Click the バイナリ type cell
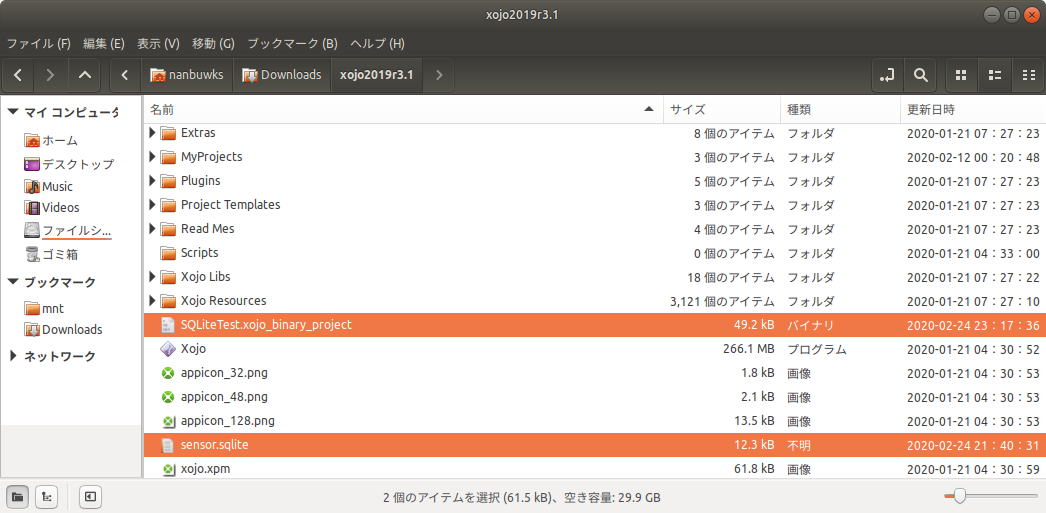This screenshot has height=513, width=1046. [811, 325]
